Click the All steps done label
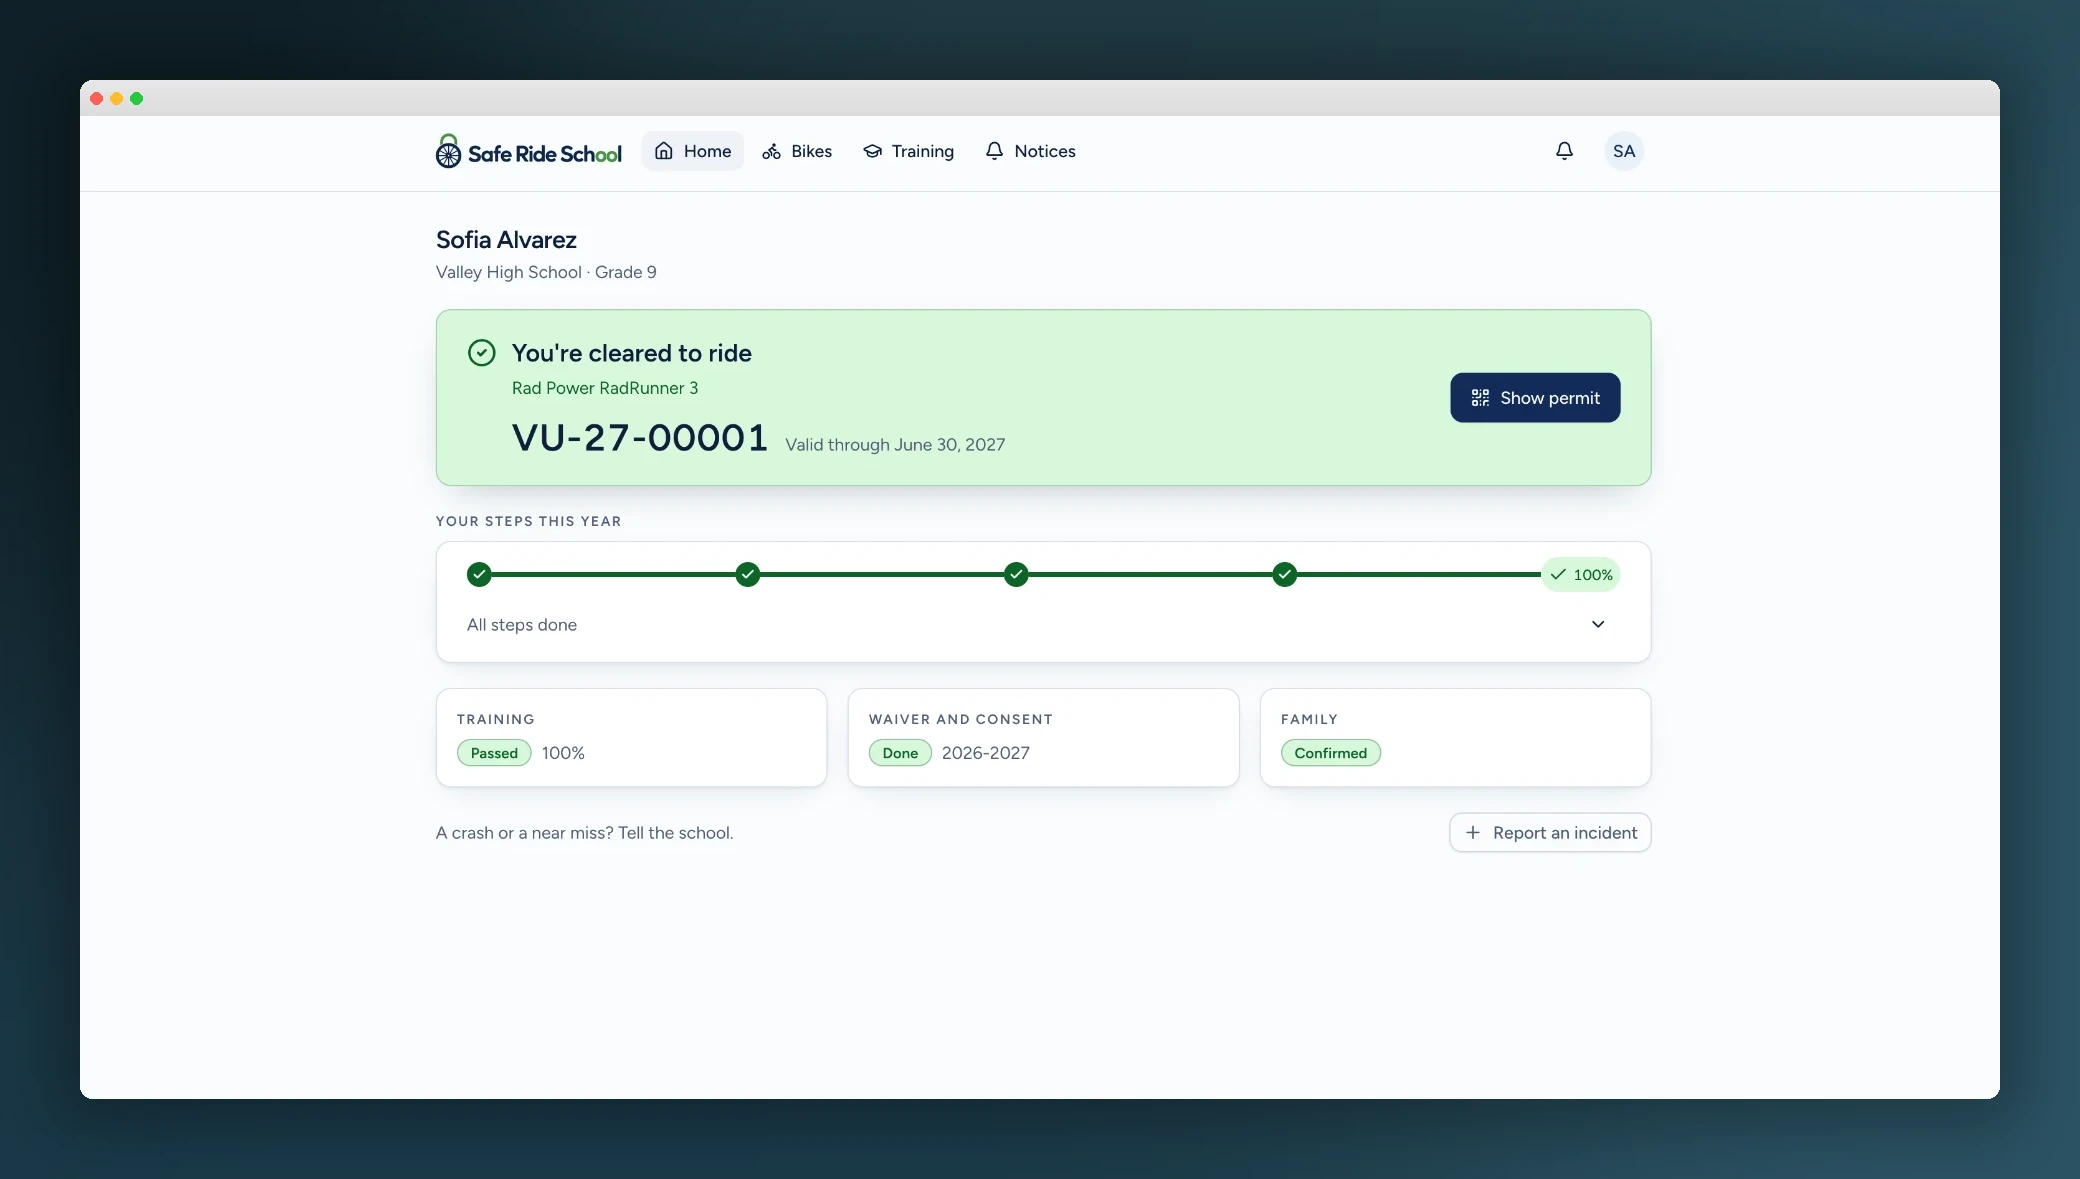The image size is (2080, 1179). pyautogui.click(x=522, y=625)
